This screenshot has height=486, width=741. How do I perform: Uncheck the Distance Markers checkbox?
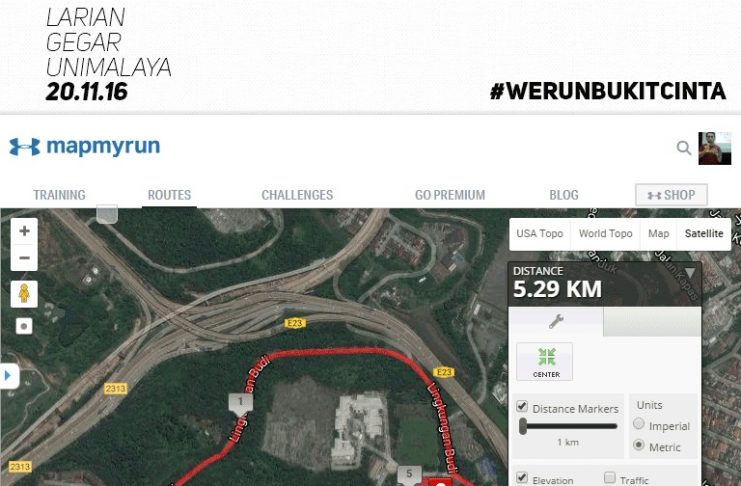(x=522, y=406)
